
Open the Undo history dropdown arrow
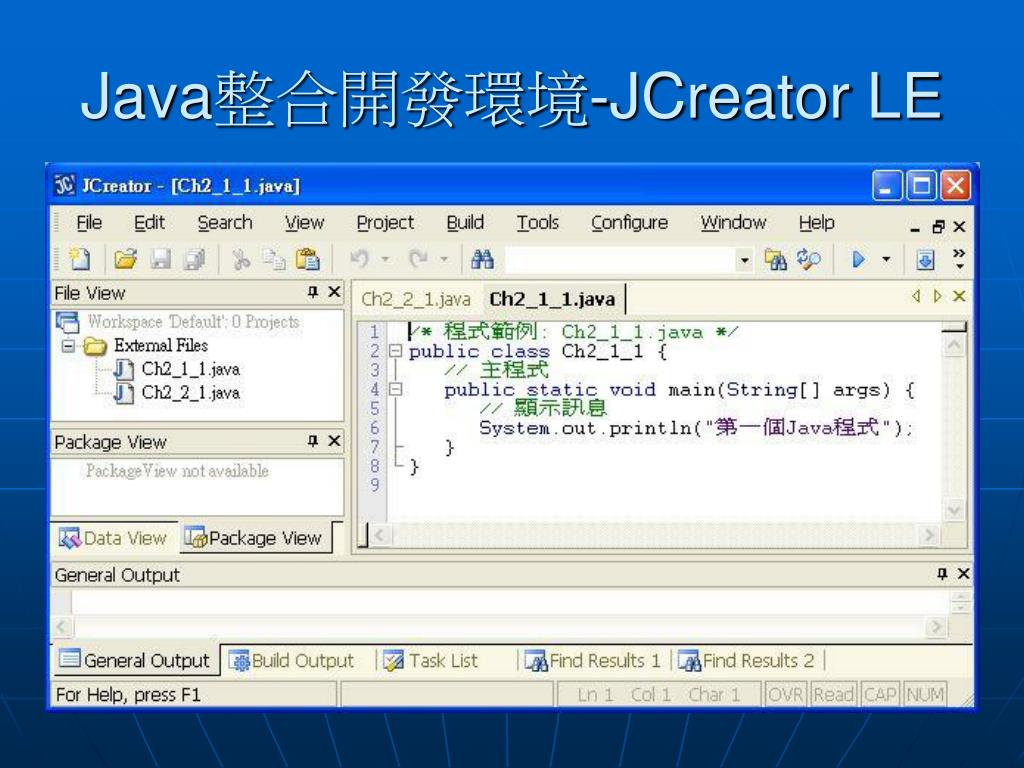pyautogui.click(x=385, y=259)
